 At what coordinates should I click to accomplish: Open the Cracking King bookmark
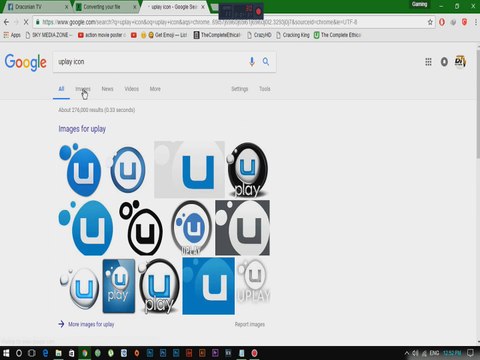(x=293, y=35)
